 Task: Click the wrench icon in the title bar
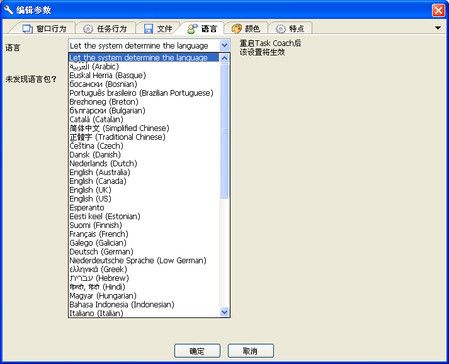coord(8,10)
